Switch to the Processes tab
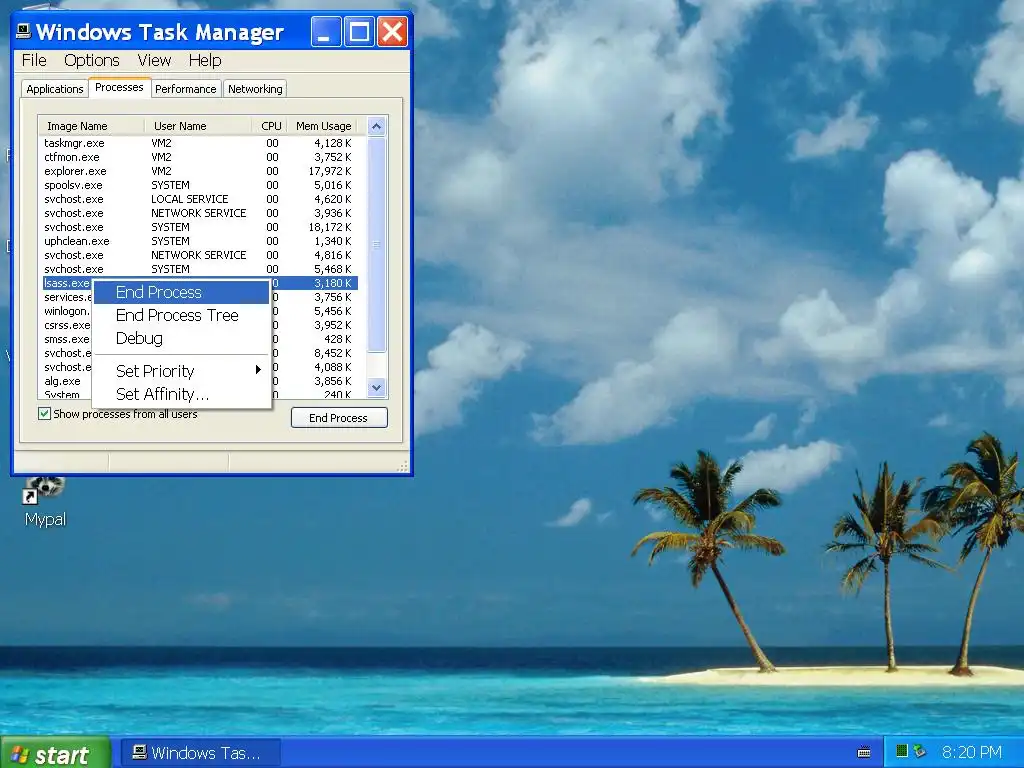Viewport: 1024px width, 768px height. click(119, 88)
